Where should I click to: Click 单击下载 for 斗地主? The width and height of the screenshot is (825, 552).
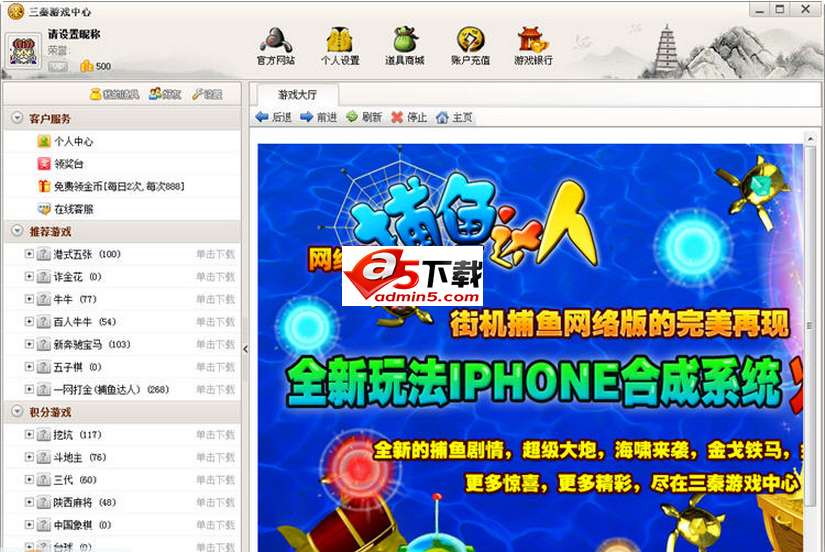(215, 457)
